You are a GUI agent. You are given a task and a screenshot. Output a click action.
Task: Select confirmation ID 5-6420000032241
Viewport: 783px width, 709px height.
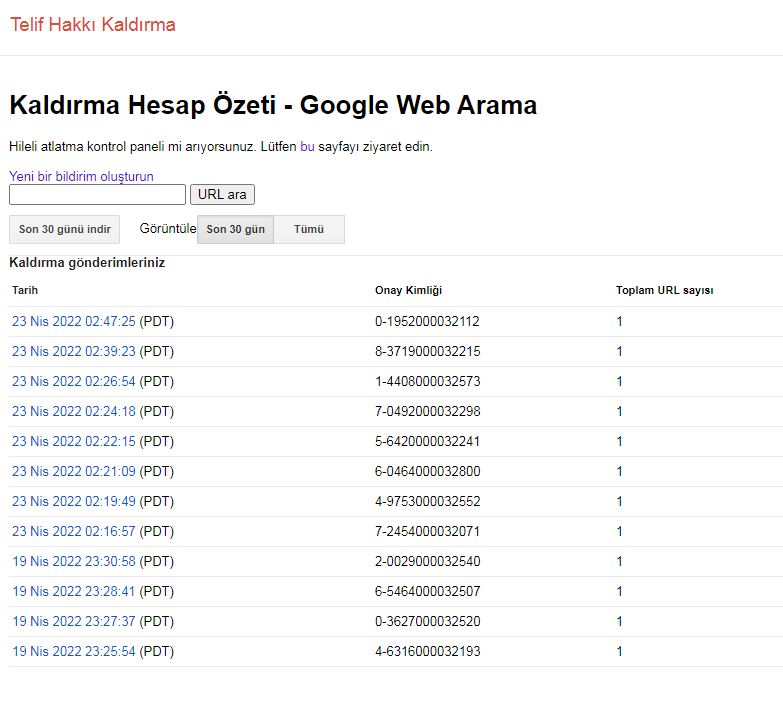click(427, 441)
